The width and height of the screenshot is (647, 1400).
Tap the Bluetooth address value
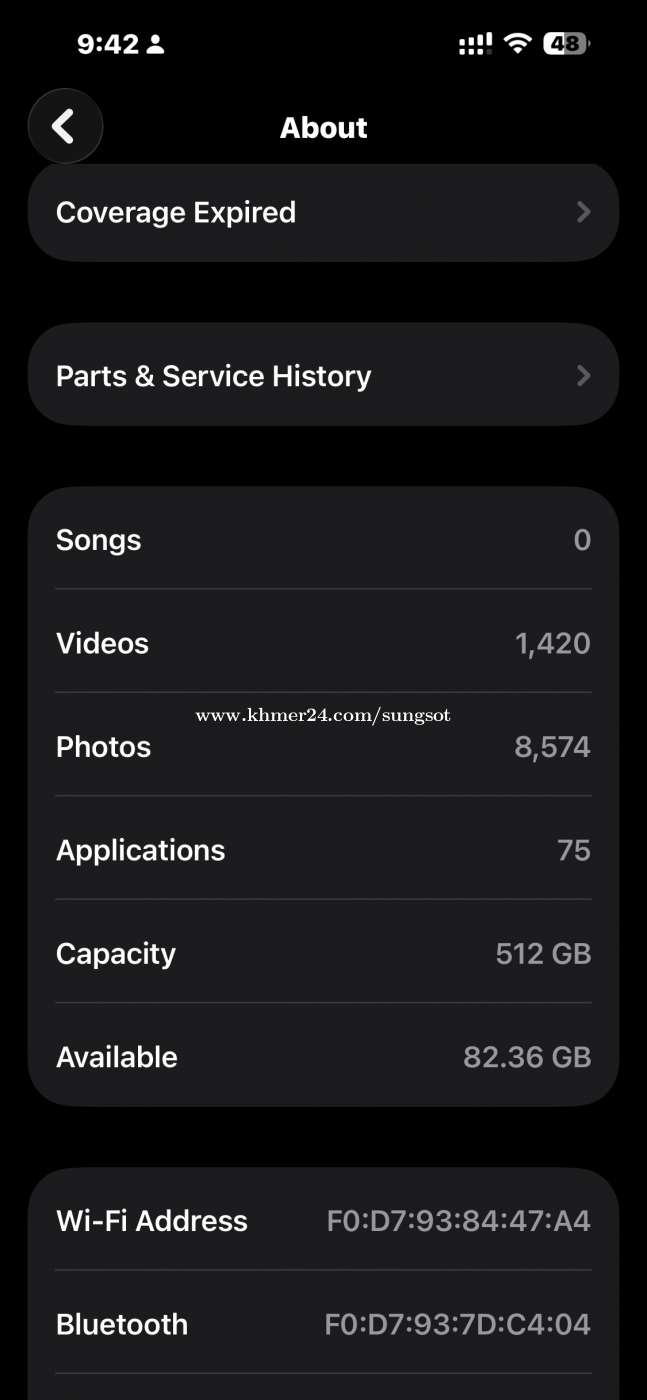(457, 1324)
